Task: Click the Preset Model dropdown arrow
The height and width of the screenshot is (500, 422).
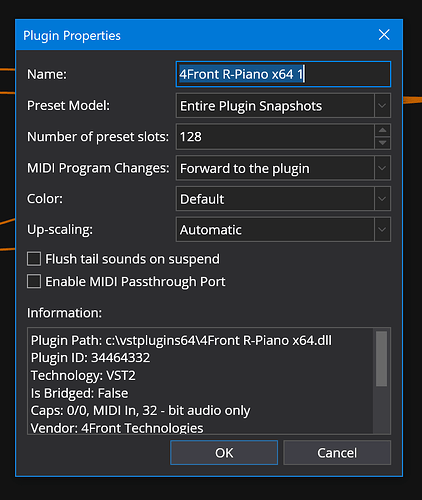Action: coord(382,106)
